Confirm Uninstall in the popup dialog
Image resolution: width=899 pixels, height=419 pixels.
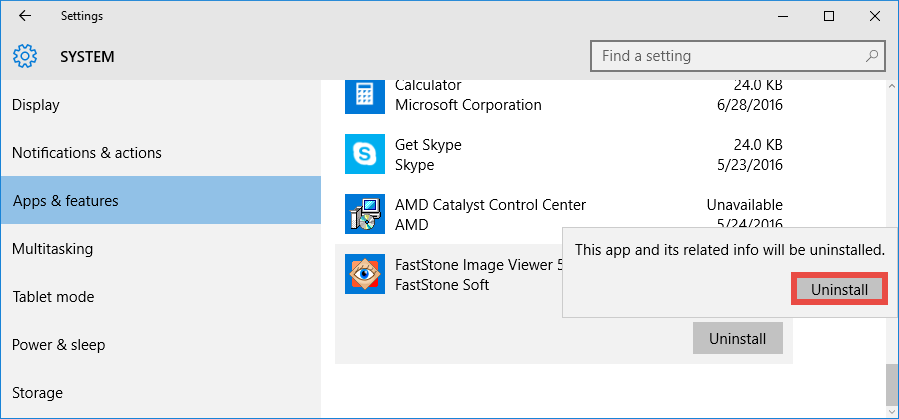click(x=839, y=289)
